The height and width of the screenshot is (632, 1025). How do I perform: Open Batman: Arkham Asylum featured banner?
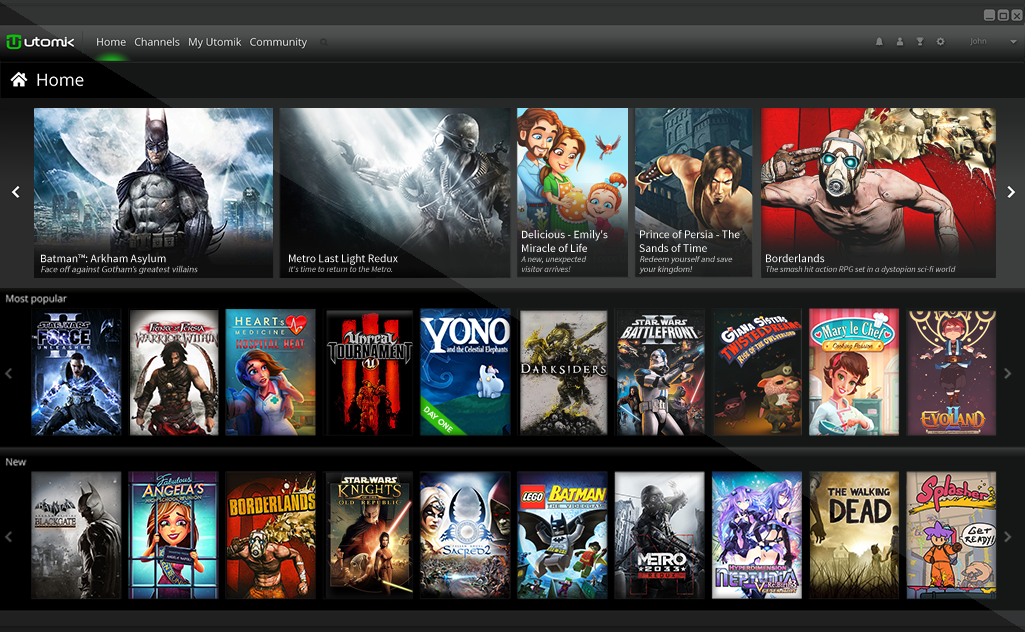[153, 192]
